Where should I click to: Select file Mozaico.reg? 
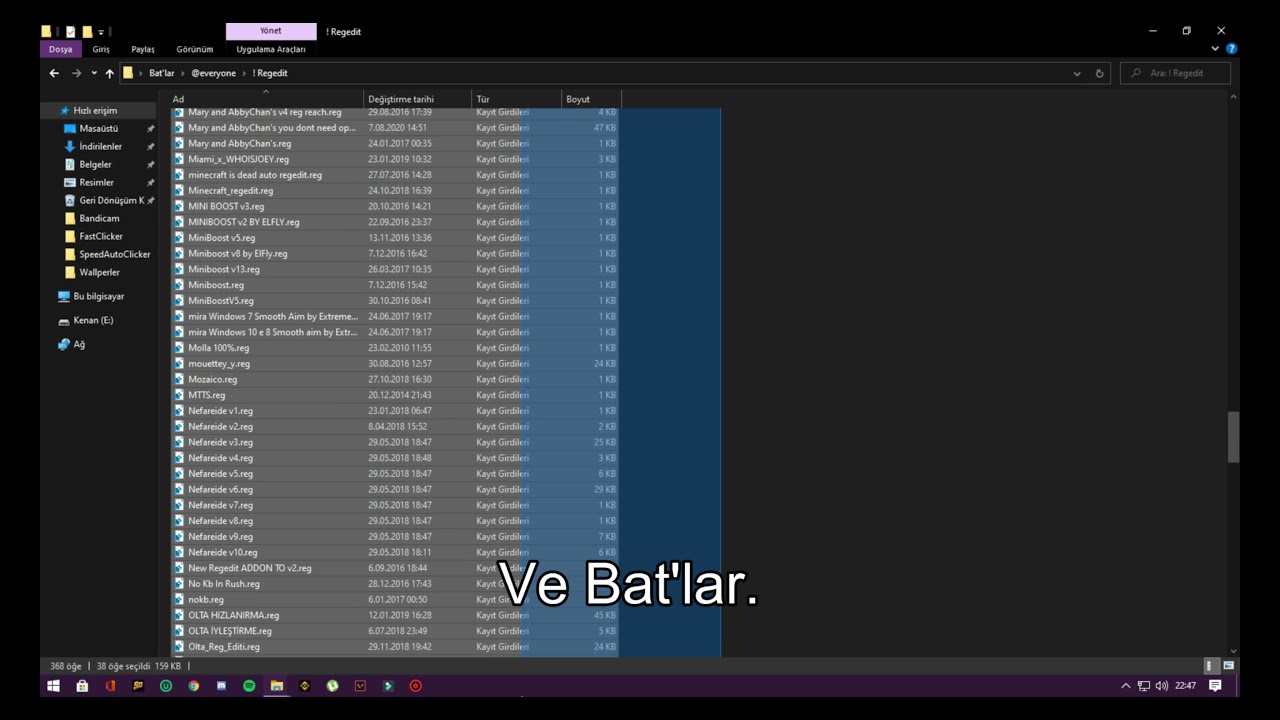click(212, 380)
